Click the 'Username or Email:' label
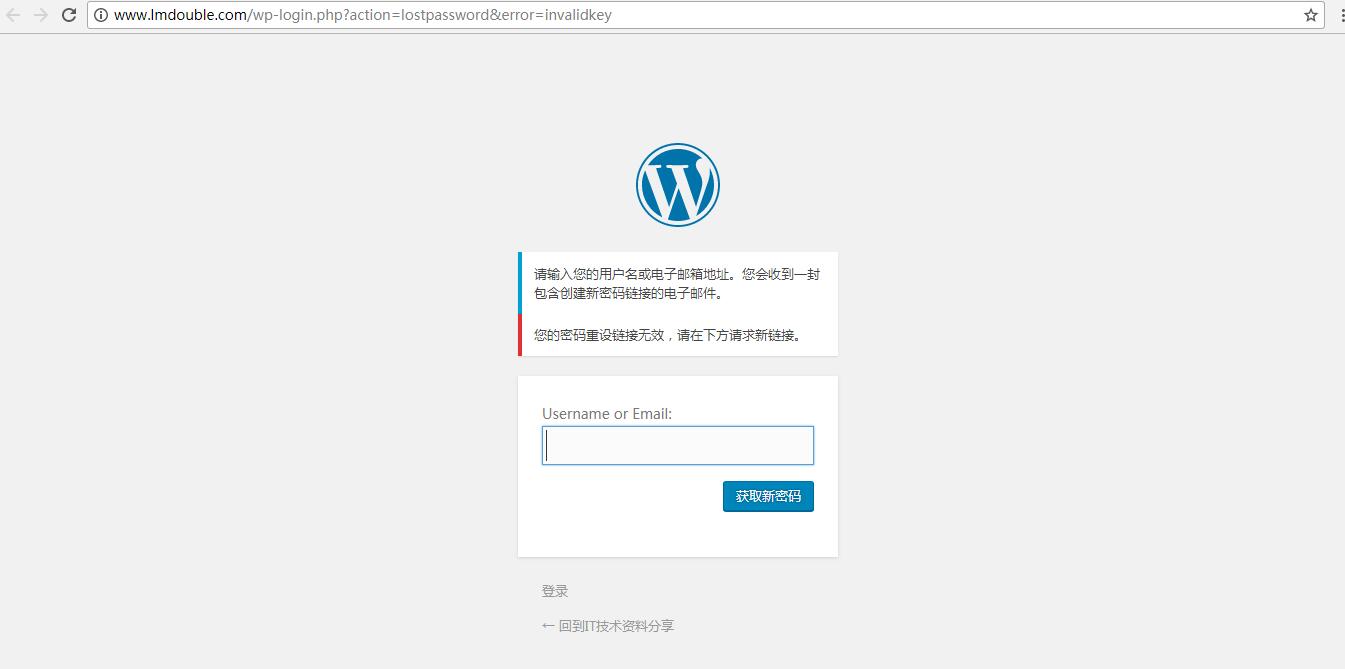The image size is (1345, 669). [x=607, y=413]
